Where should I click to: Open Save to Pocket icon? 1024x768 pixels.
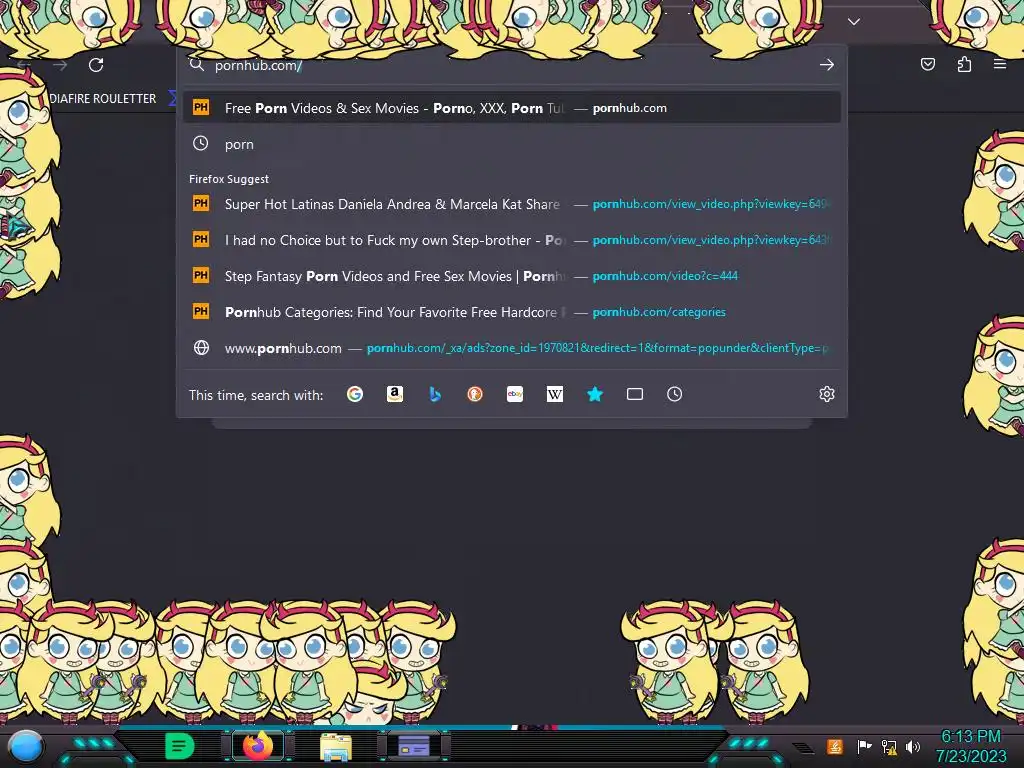point(927,64)
